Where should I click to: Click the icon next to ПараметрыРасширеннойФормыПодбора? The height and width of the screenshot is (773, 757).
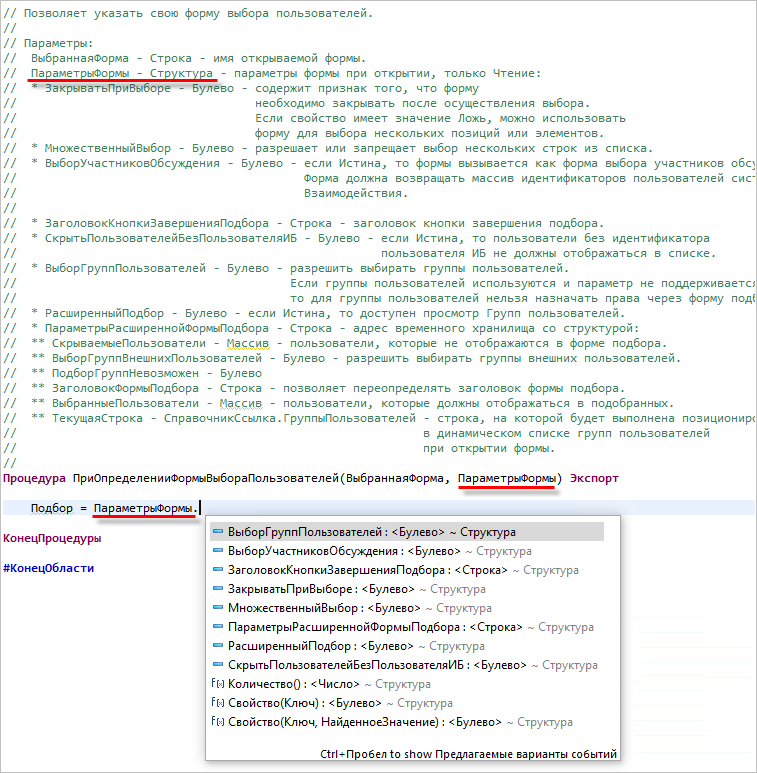click(x=217, y=627)
